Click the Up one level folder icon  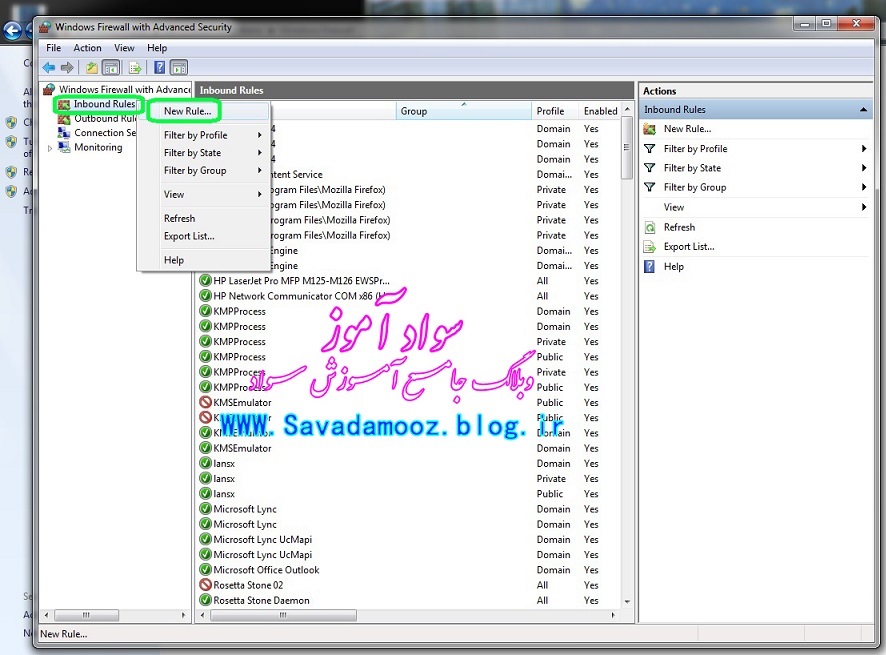click(92, 68)
